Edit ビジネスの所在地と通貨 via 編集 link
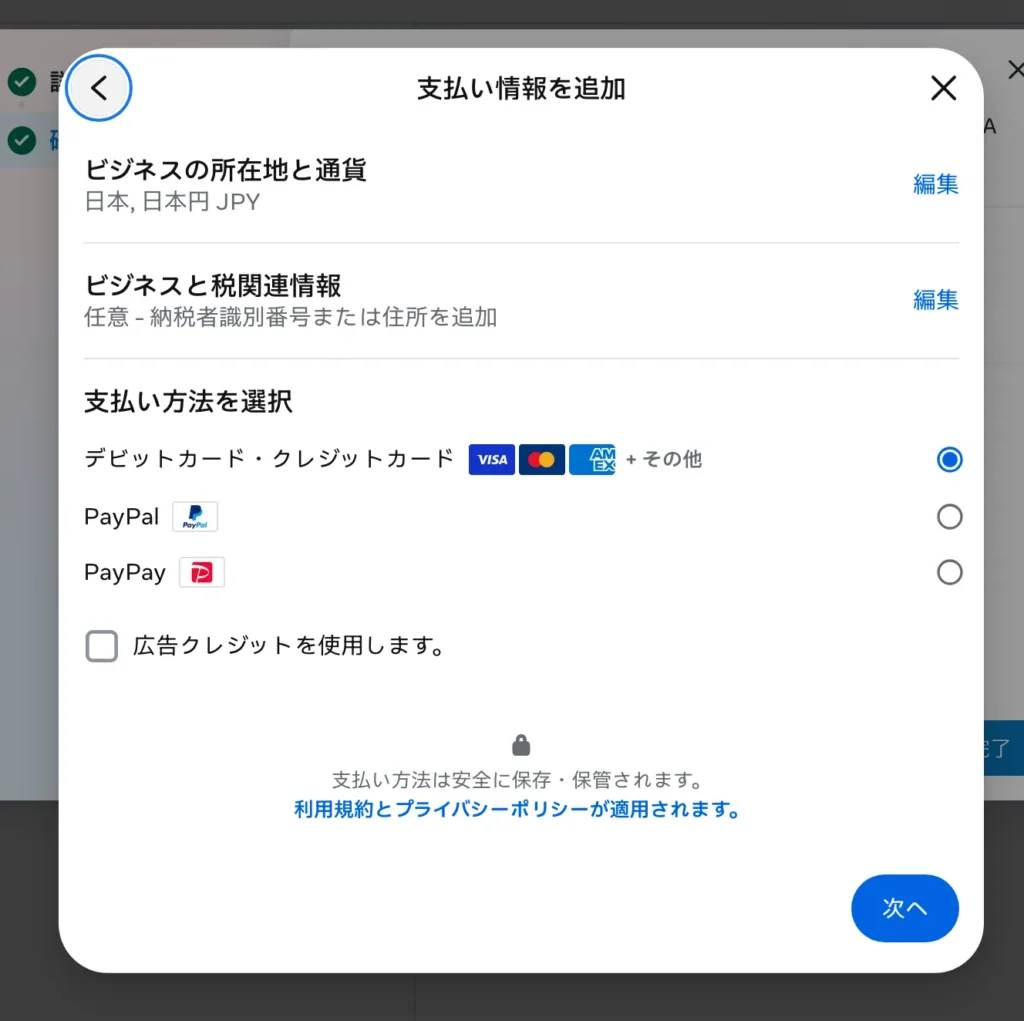The image size is (1024, 1021). click(935, 184)
